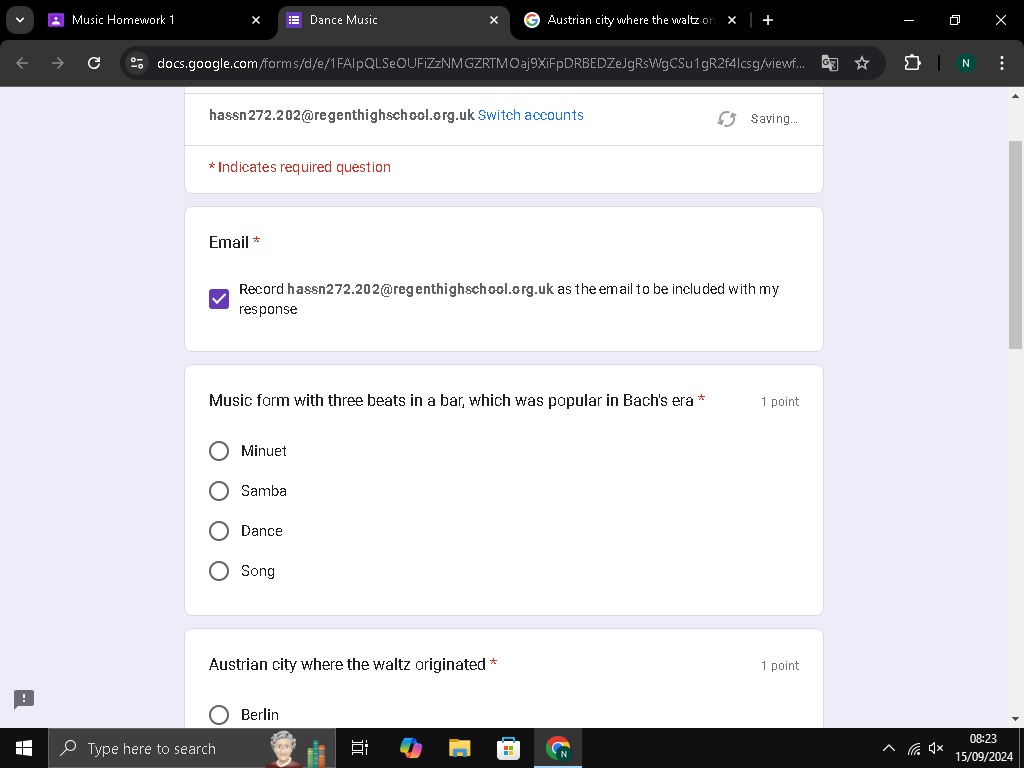The width and height of the screenshot is (1024, 768).
Task: Minimize the Chrome window
Action: coord(908,20)
